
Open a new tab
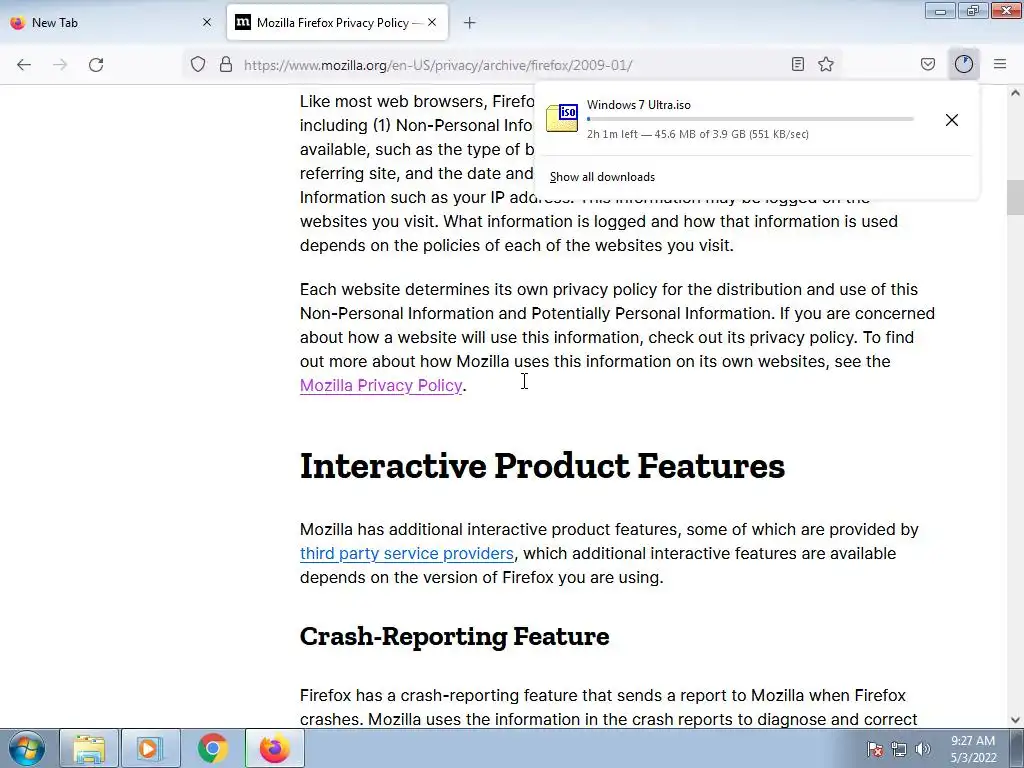click(470, 23)
